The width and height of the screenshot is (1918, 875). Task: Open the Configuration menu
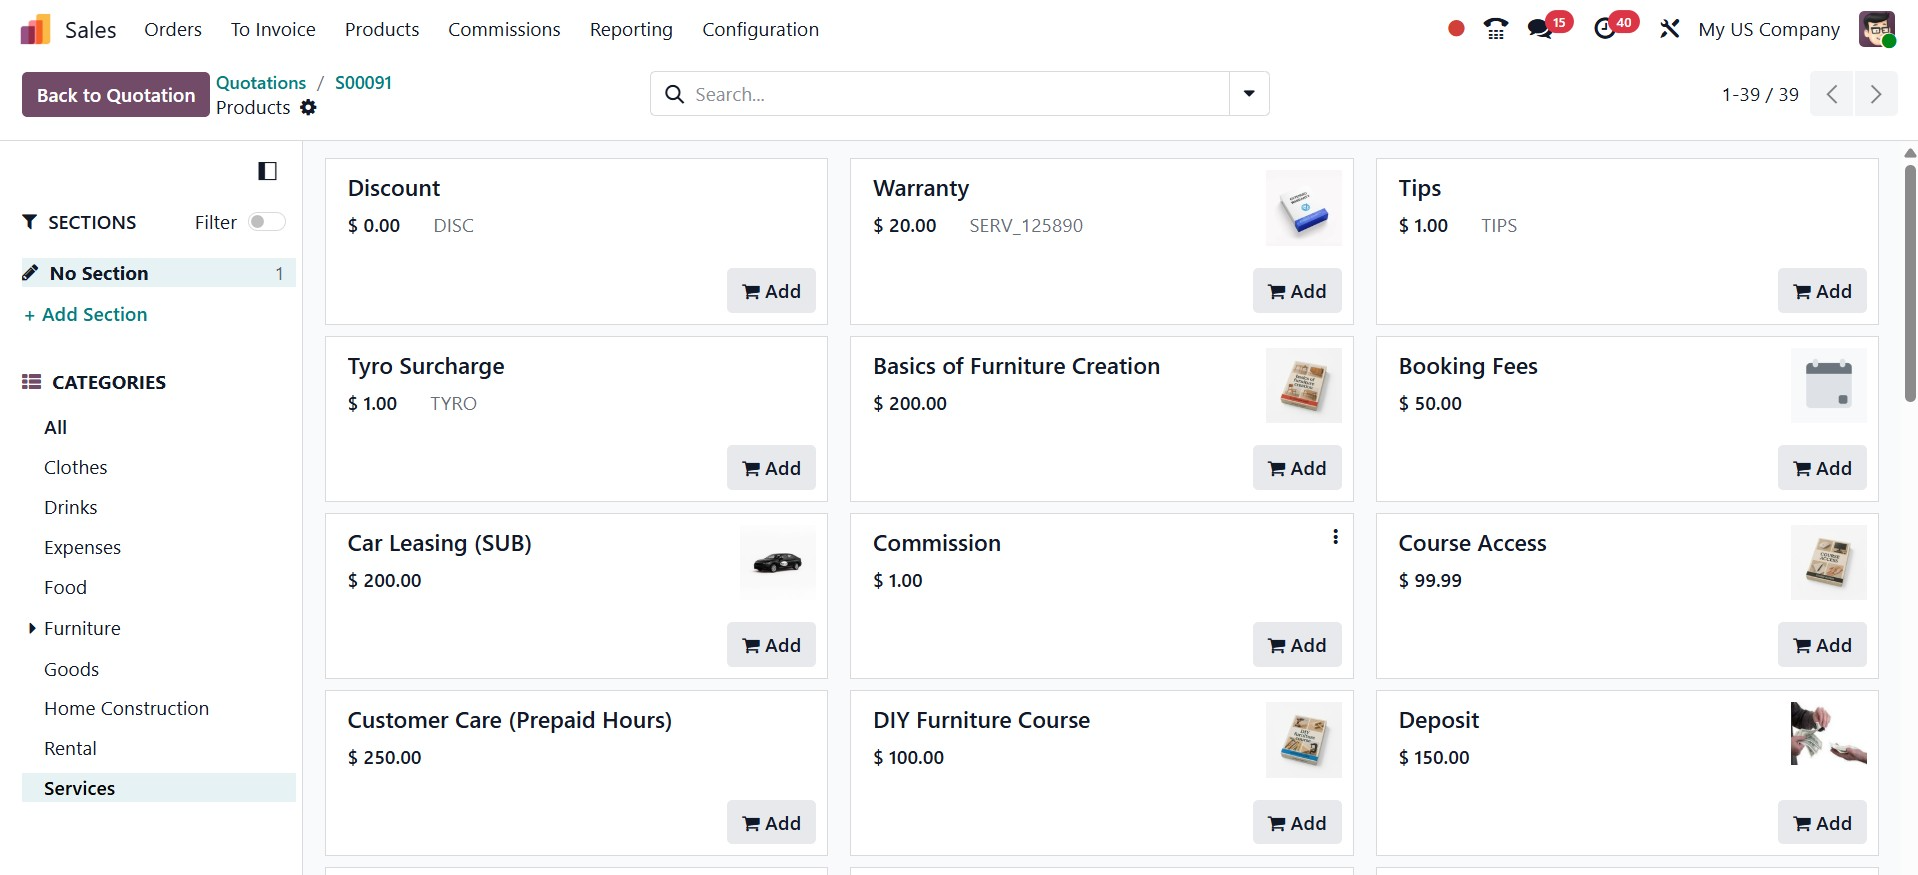[x=760, y=30]
